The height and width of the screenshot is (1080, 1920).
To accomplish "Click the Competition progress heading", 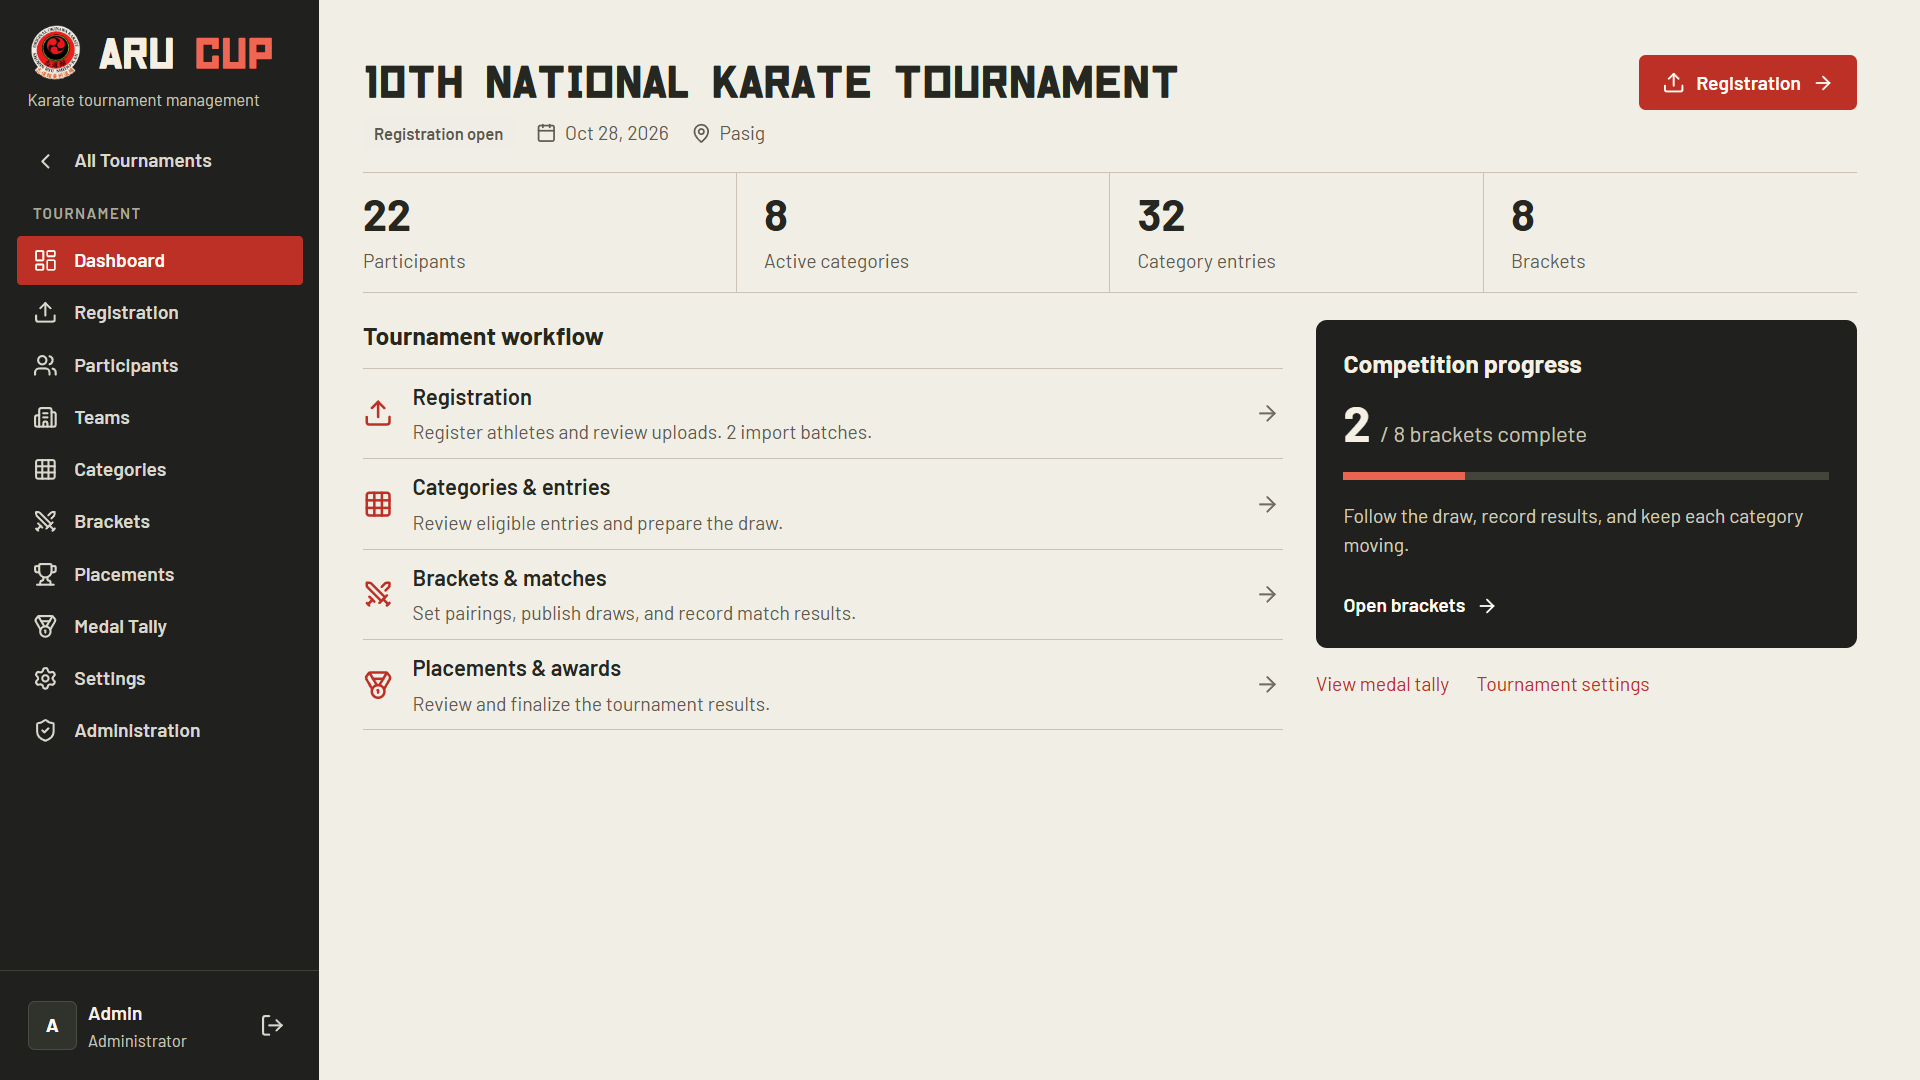I will click(1462, 365).
